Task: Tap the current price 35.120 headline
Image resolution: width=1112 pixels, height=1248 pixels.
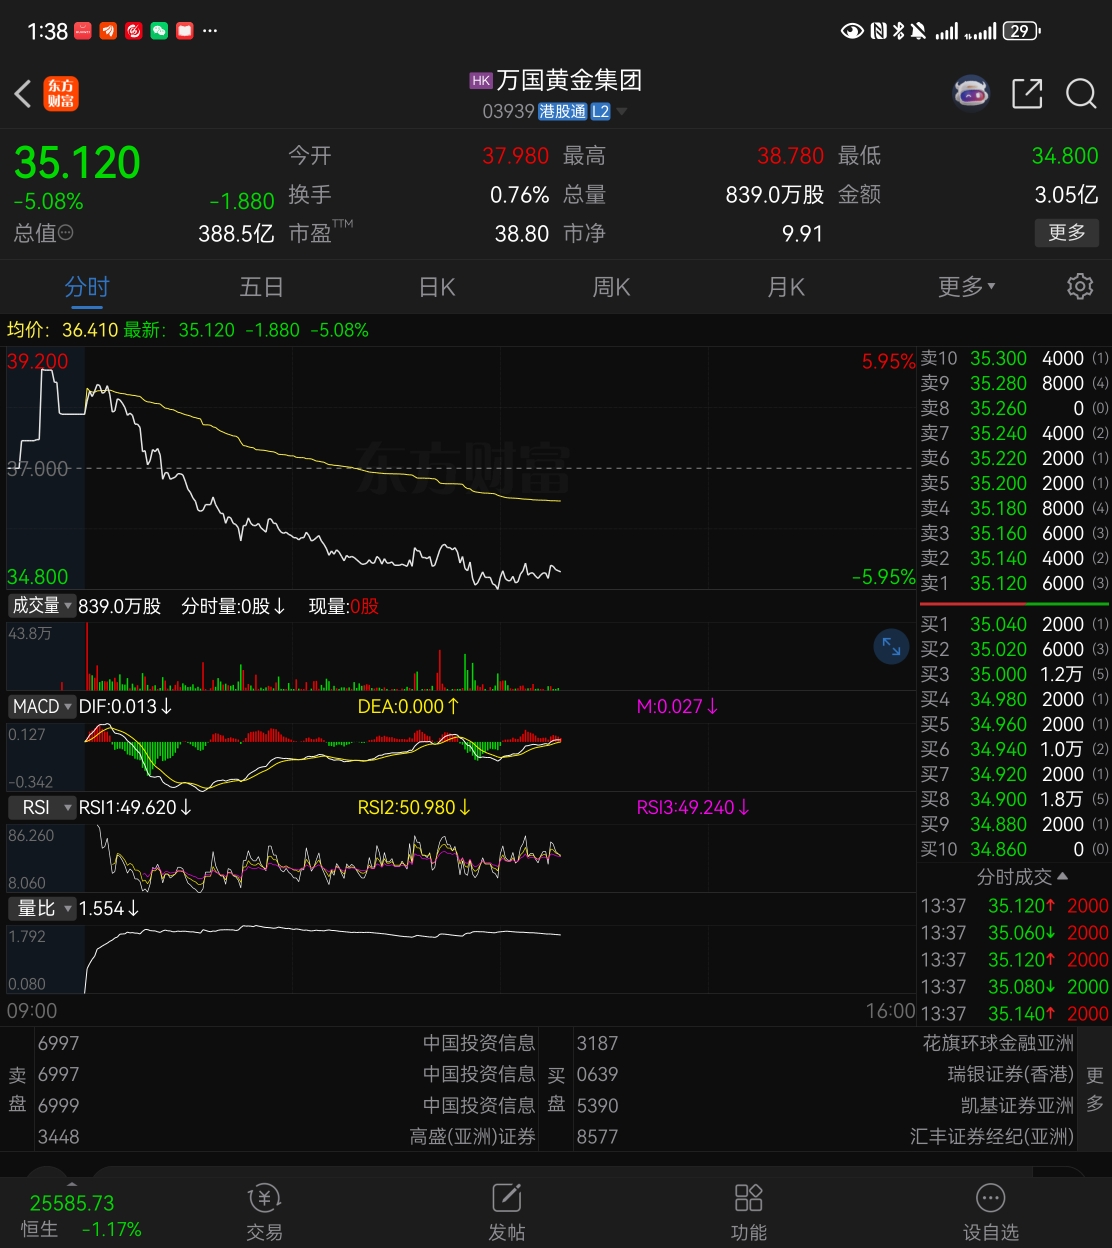Action: pyautogui.click(x=77, y=162)
